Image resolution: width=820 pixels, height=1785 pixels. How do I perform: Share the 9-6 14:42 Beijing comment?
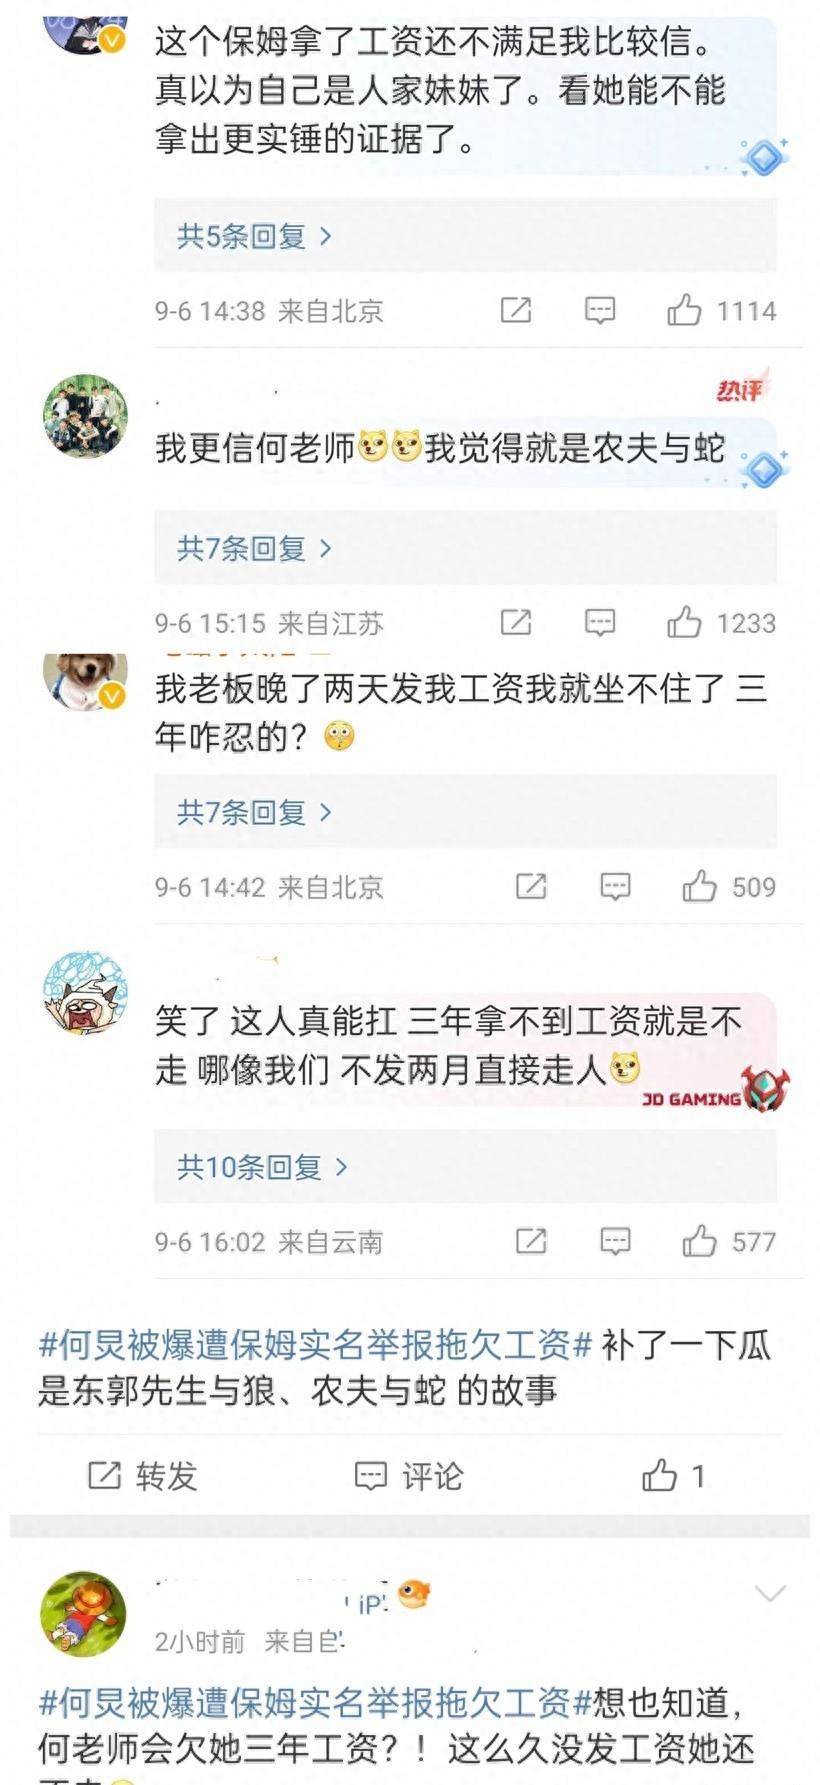coord(530,886)
